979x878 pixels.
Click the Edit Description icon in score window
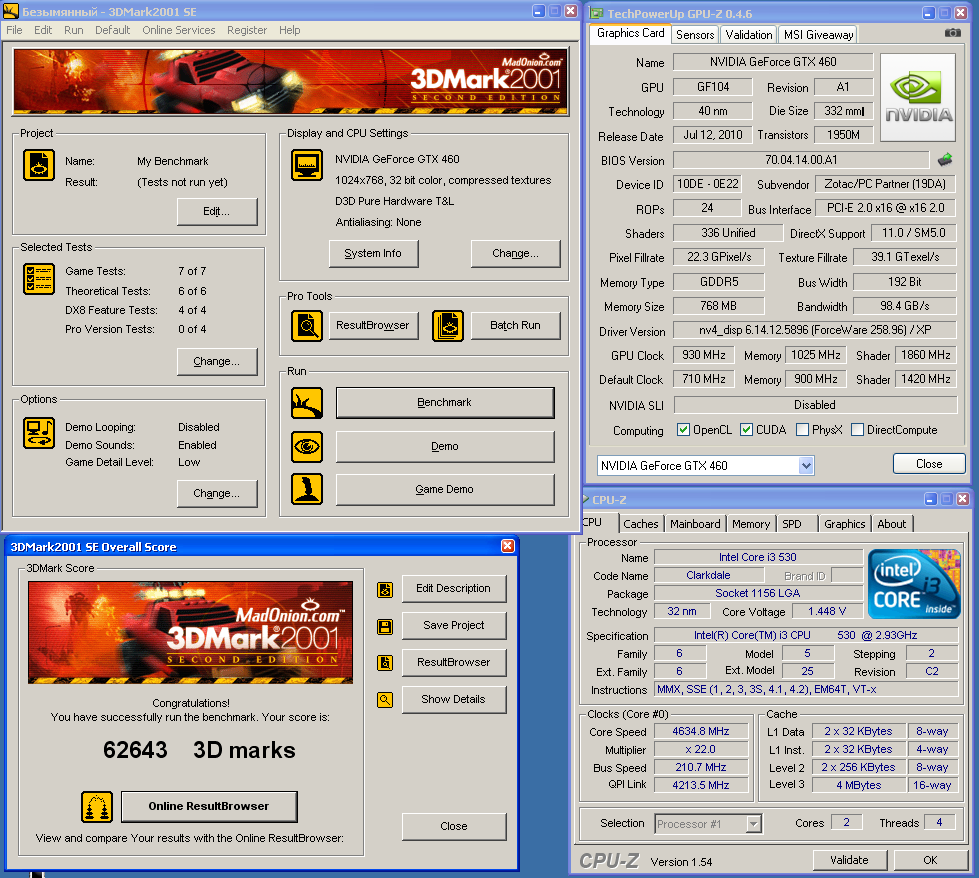tap(385, 589)
